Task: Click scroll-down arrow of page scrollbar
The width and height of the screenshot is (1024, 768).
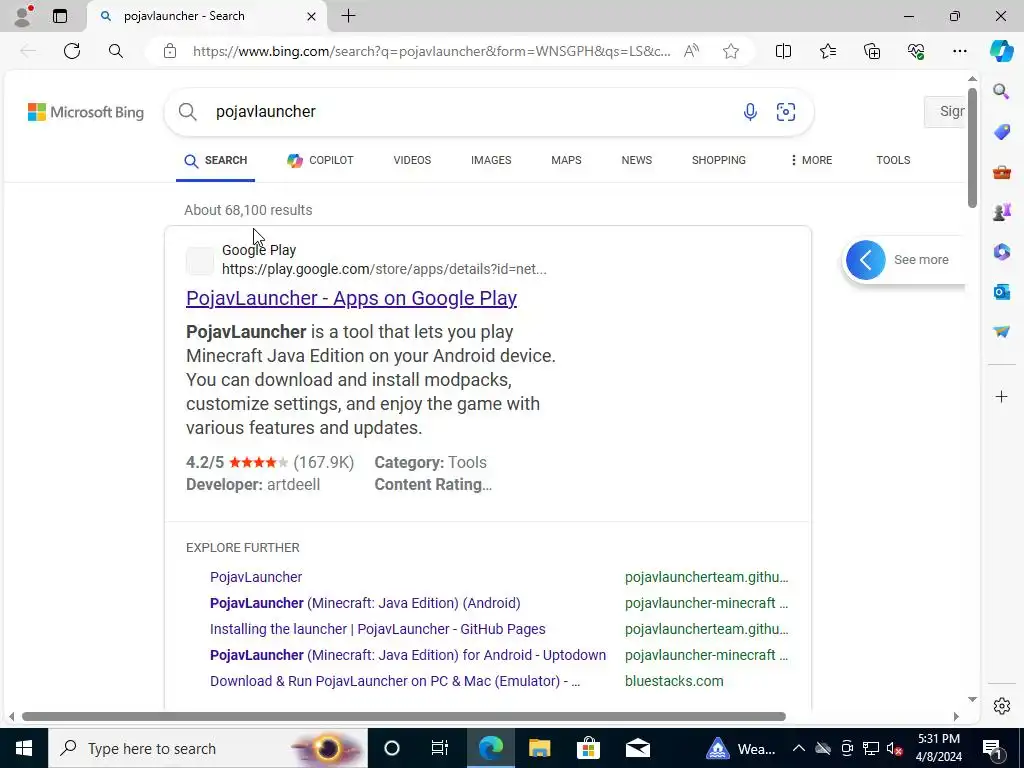Action: click(972, 699)
